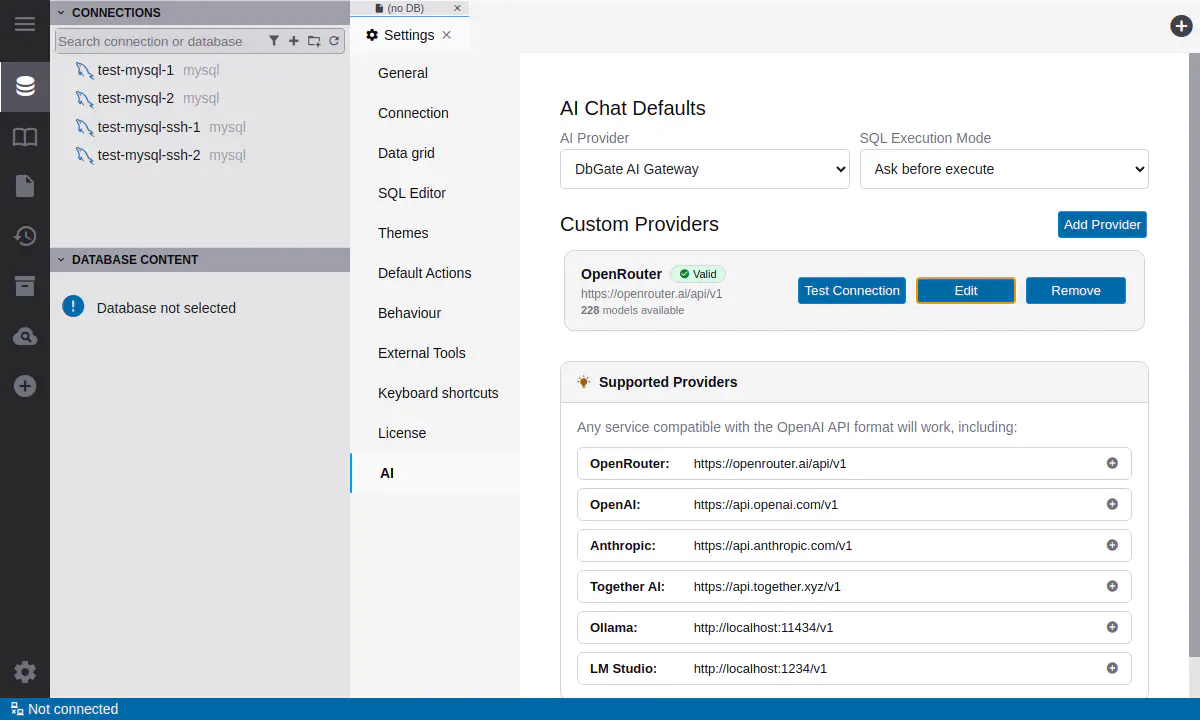Add new connection folder
Screen dimensions: 1200x720
coord(314,41)
